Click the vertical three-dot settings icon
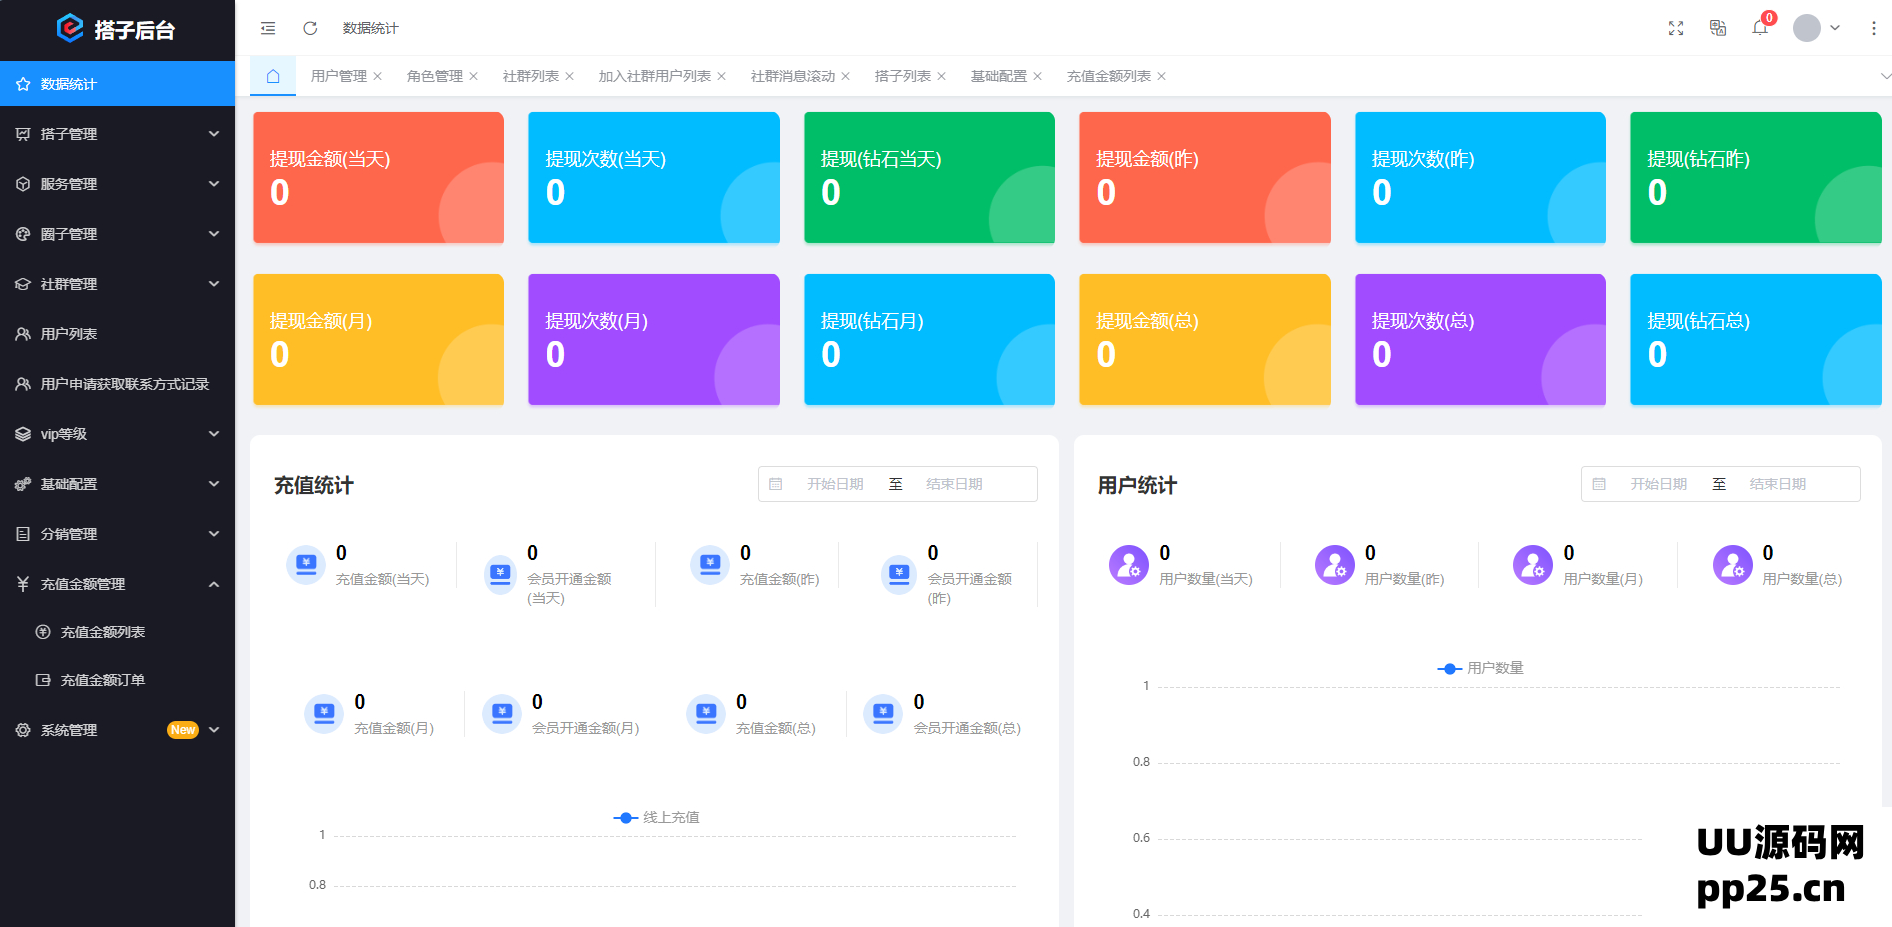1892x927 pixels. coord(1873,28)
